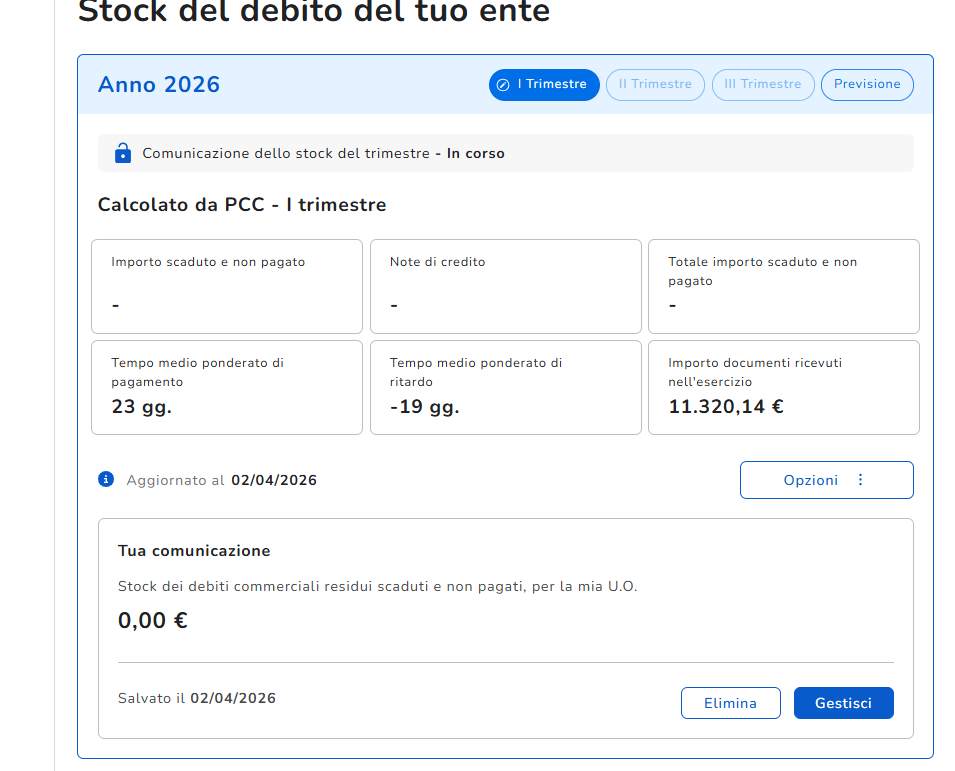Click the 0,00 € amount under Tua comunicazione
This screenshot has width=955, height=771.
click(x=153, y=620)
